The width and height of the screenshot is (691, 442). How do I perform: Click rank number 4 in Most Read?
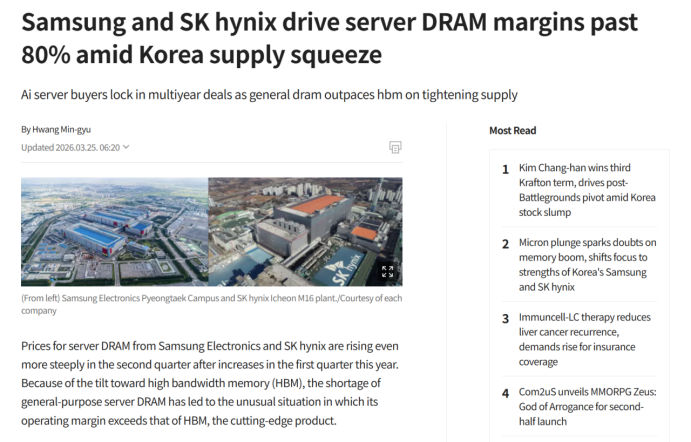pos(505,393)
